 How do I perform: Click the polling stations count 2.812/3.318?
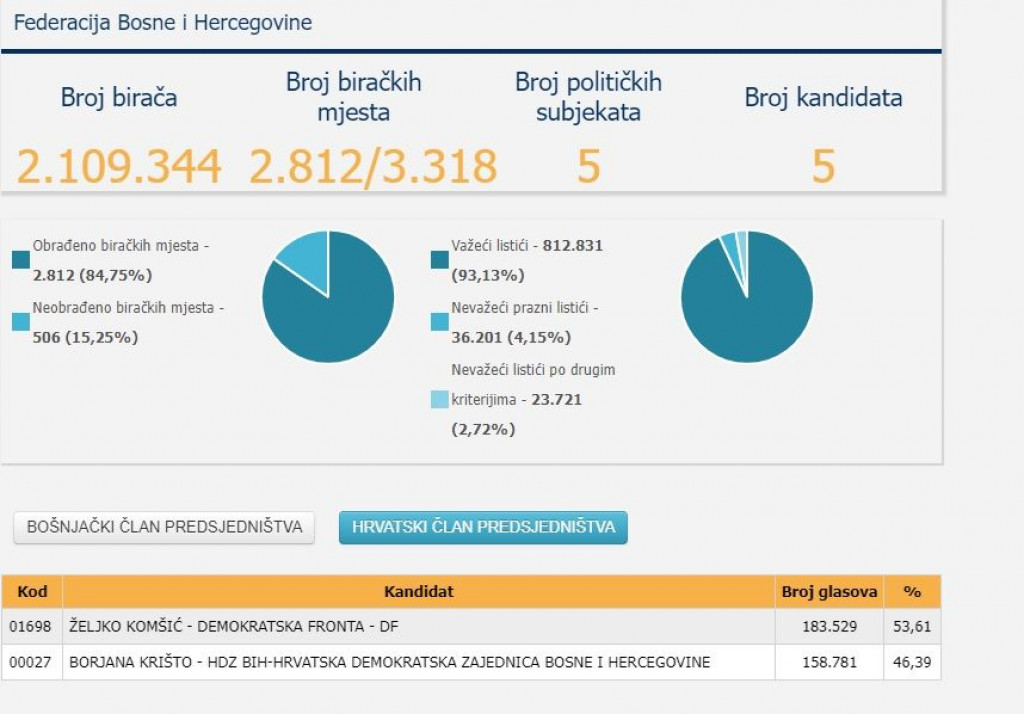point(372,166)
